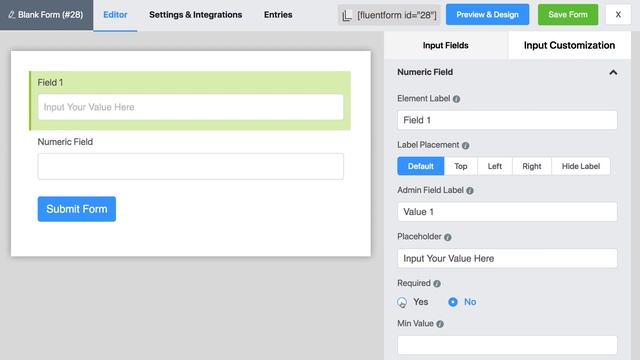Set label placement to Default

[420, 166]
